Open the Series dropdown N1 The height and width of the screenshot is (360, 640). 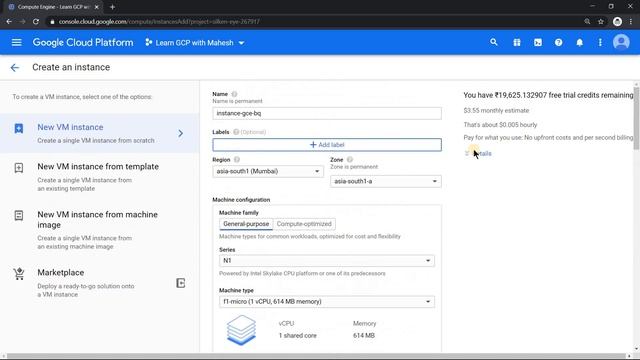(327, 260)
